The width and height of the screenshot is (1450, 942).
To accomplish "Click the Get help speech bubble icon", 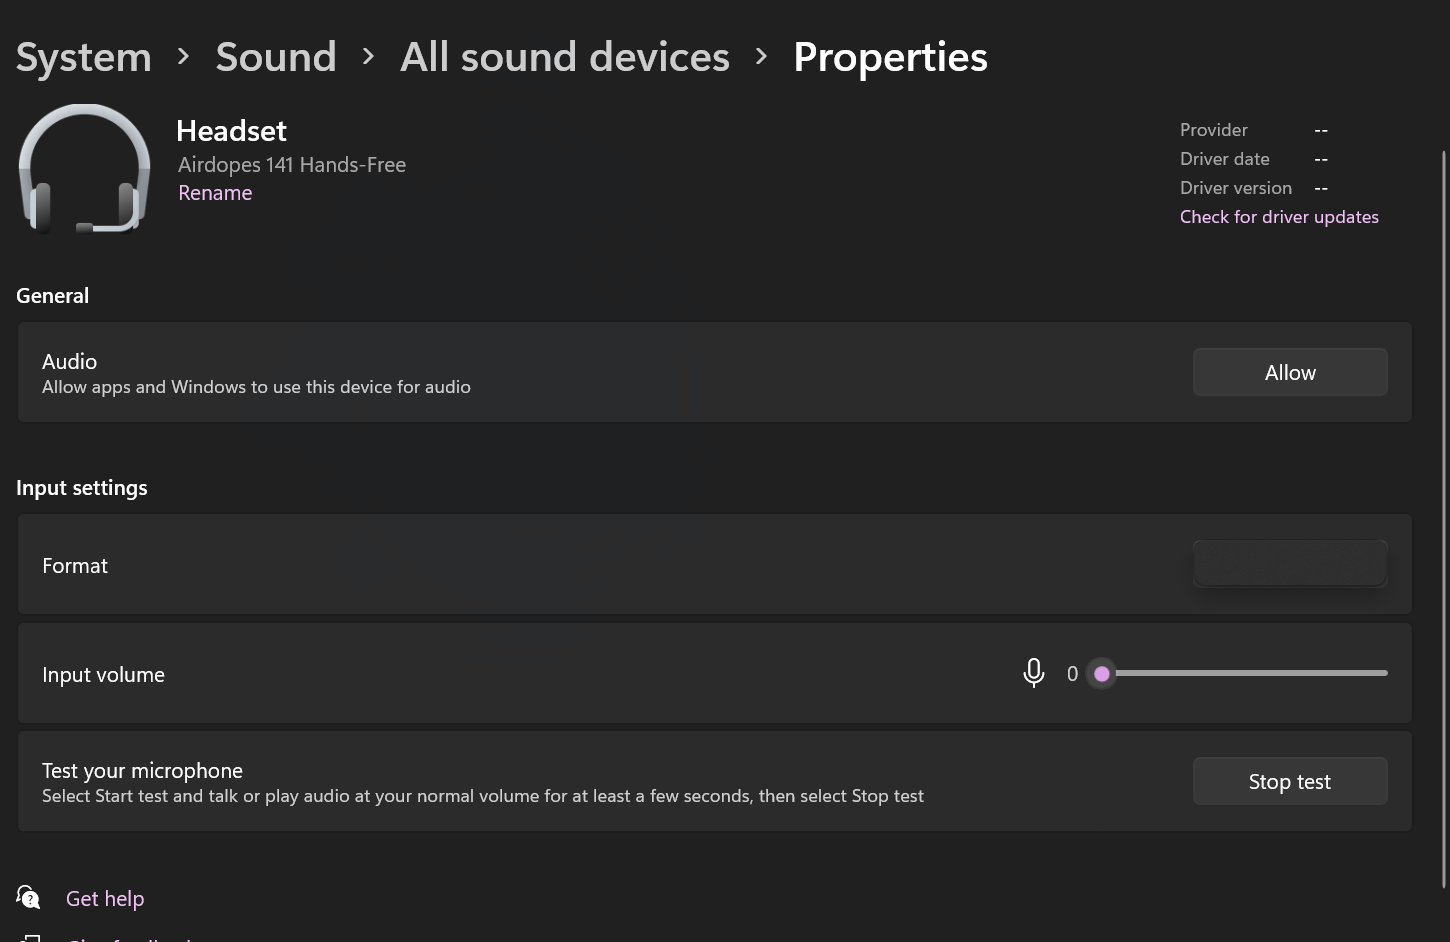I will click(29, 897).
